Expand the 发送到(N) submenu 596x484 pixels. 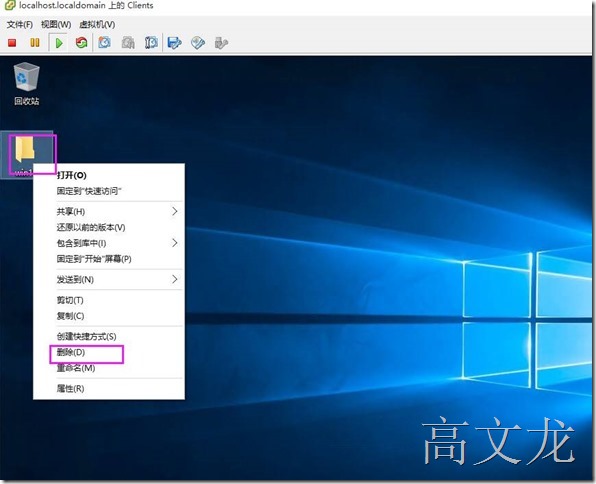tap(109, 279)
